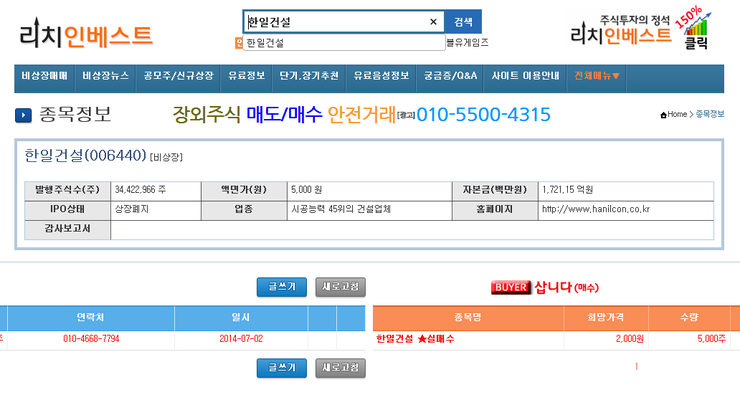
Task: Click the 34,422,966 주 issued shares value
Action: [x=140, y=190]
